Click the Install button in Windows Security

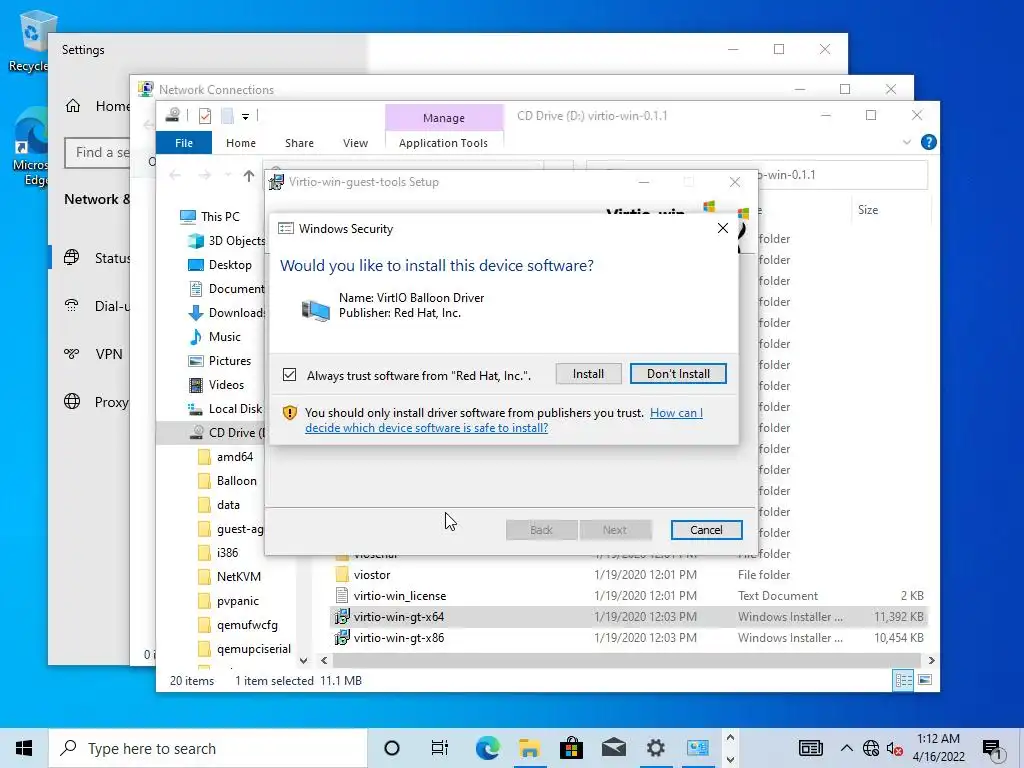click(x=588, y=374)
